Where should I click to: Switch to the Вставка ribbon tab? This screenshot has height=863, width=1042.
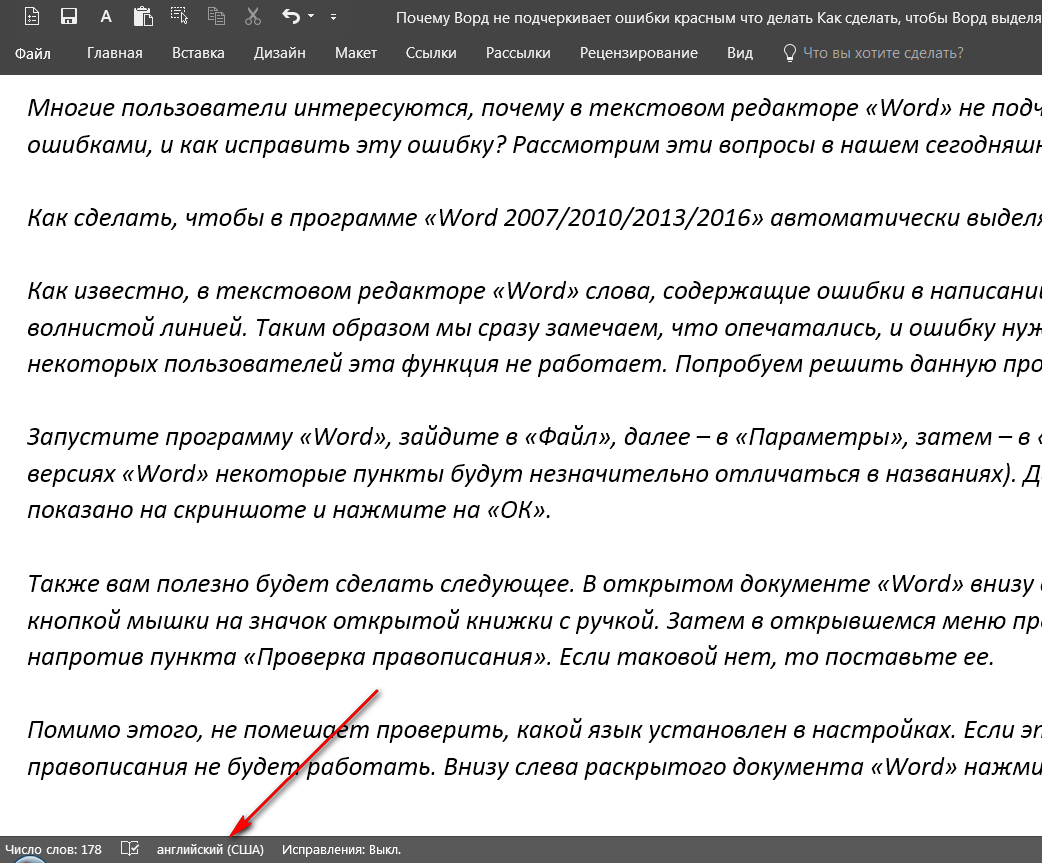click(198, 53)
